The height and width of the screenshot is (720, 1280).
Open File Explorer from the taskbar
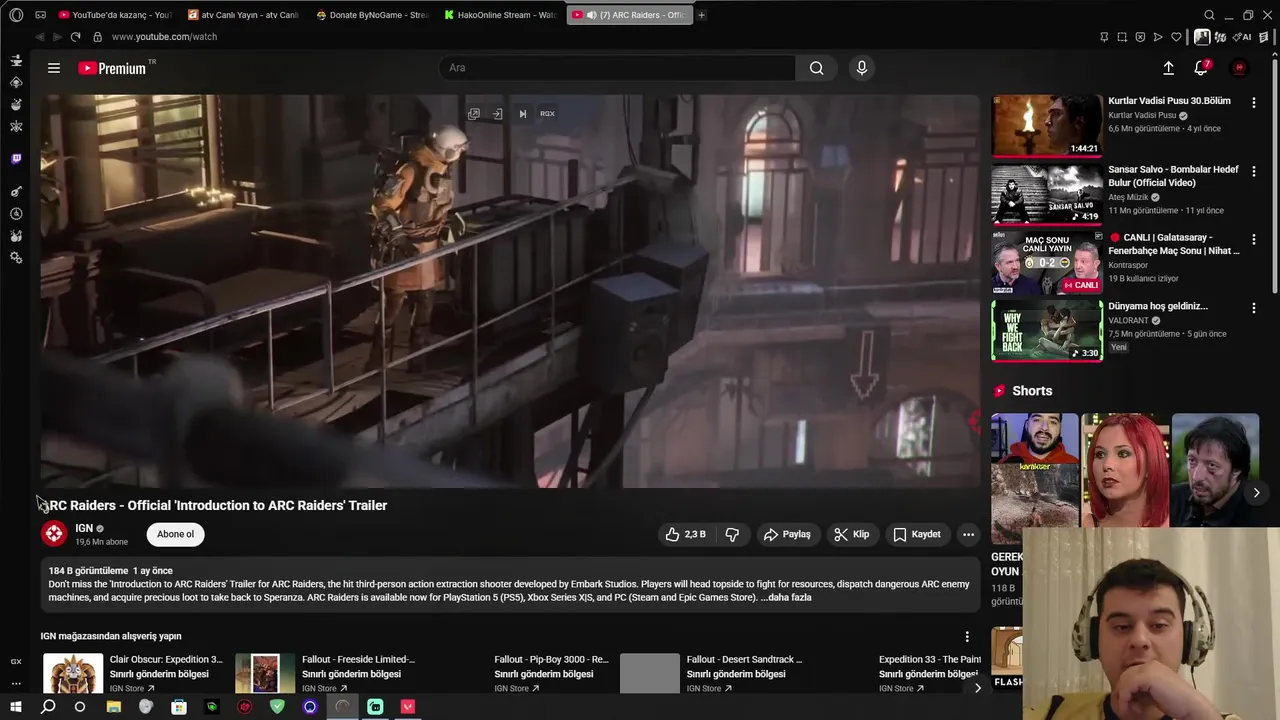click(113, 707)
